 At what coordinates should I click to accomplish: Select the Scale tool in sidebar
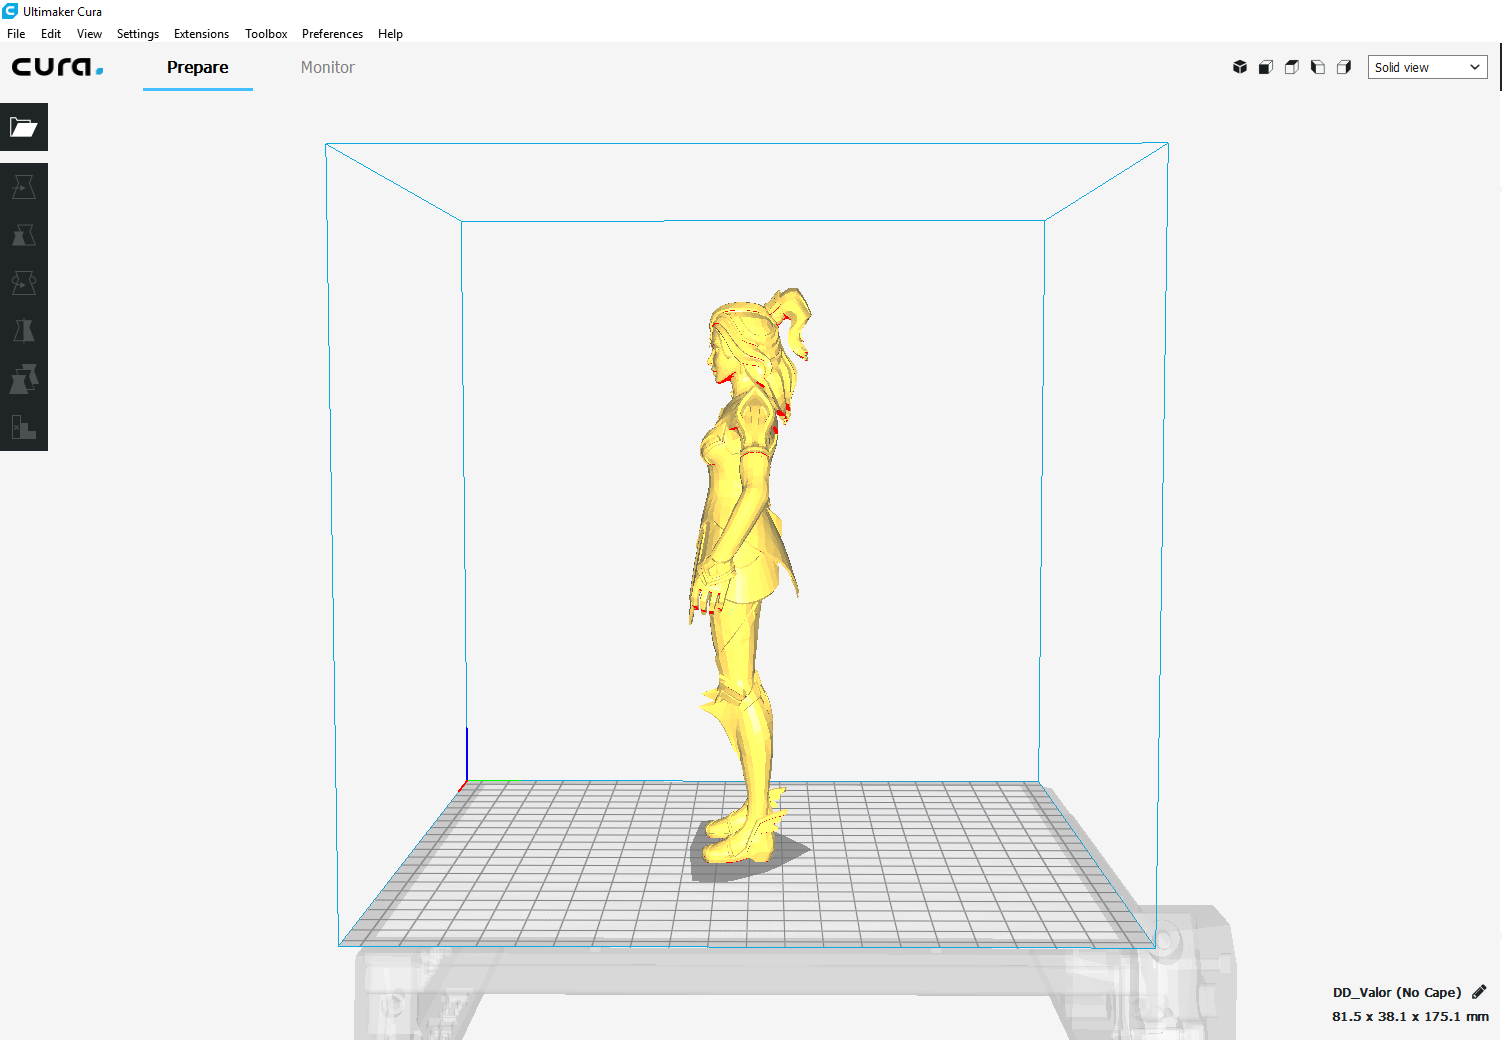click(x=24, y=235)
